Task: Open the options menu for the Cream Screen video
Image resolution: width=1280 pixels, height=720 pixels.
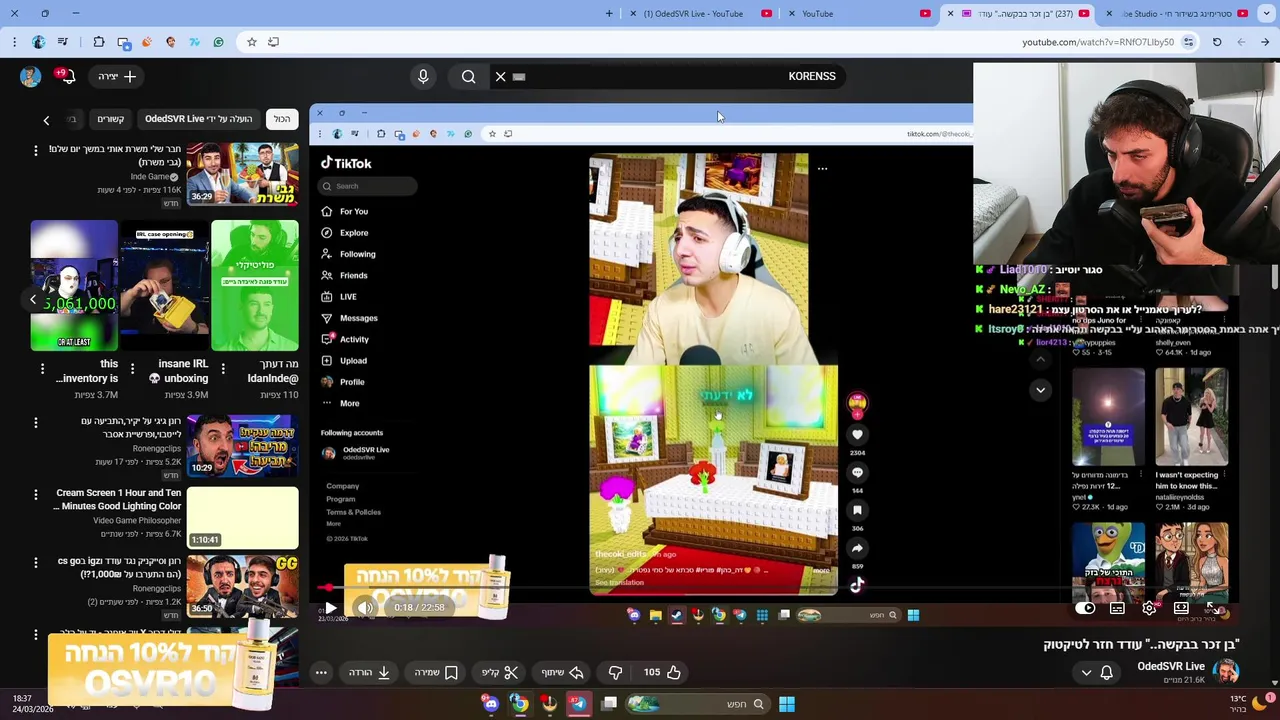Action: pos(36,494)
